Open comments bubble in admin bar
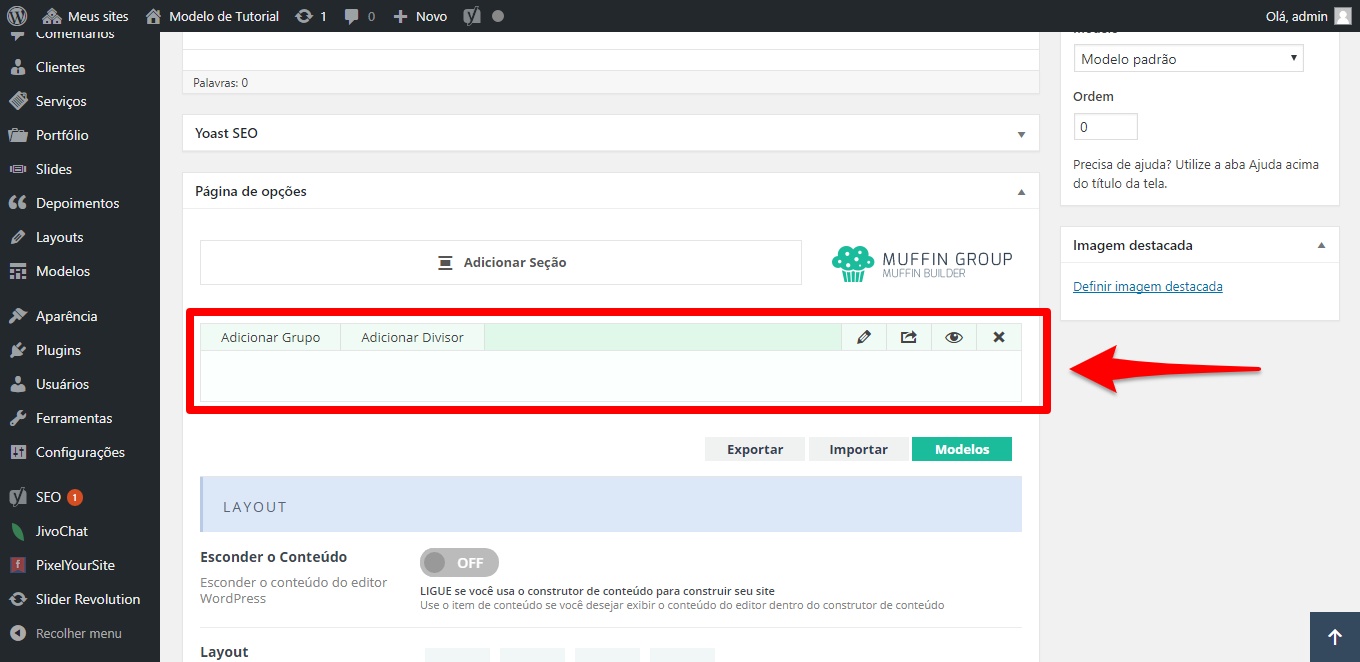The height and width of the screenshot is (662, 1360). point(359,16)
